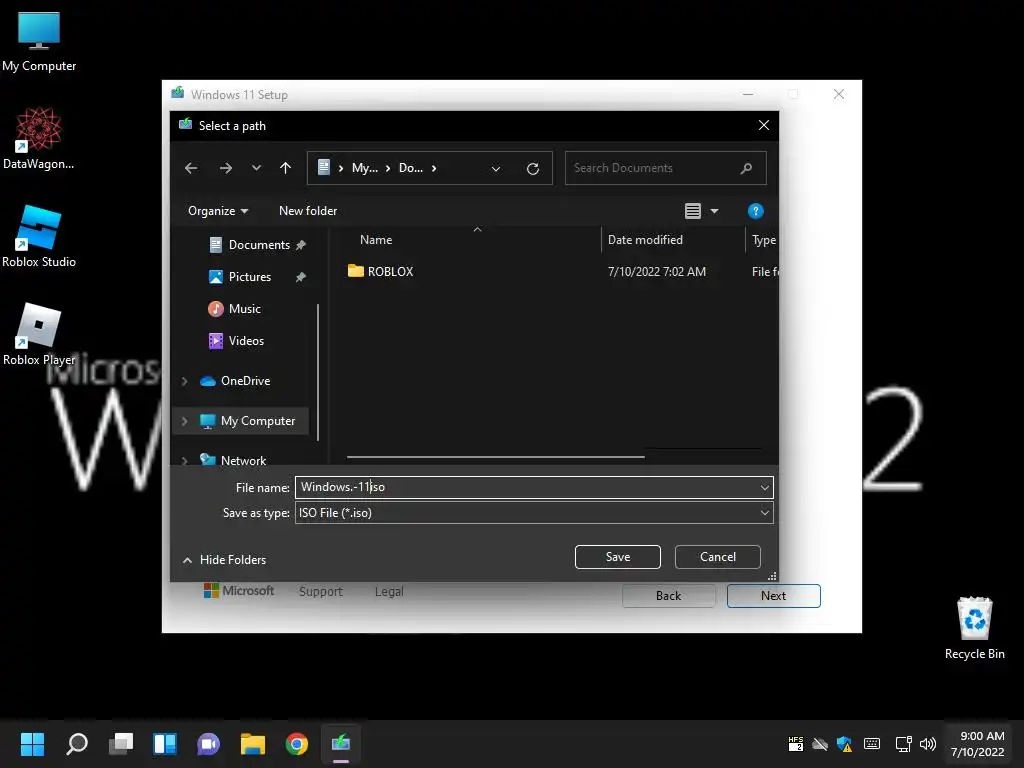The image size is (1024, 768).
Task: Go forward using the right arrow button
Action: [x=226, y=168]
